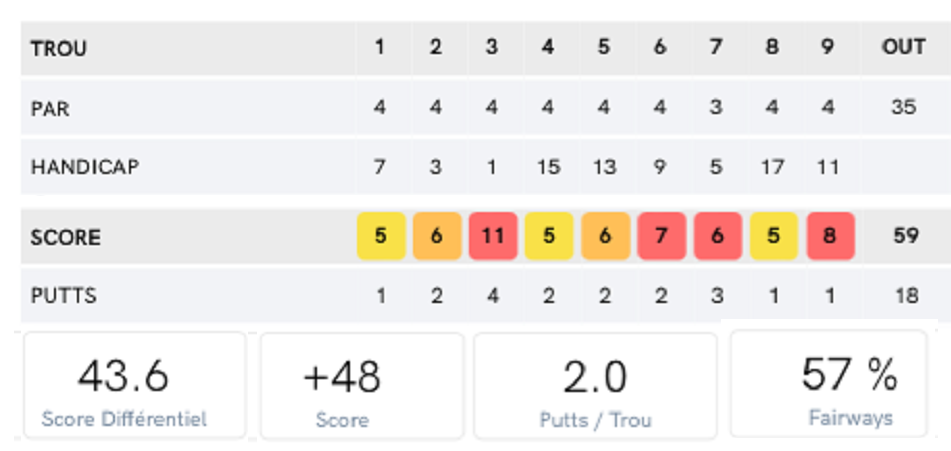Click the red score 7 badge

point(660,237)
